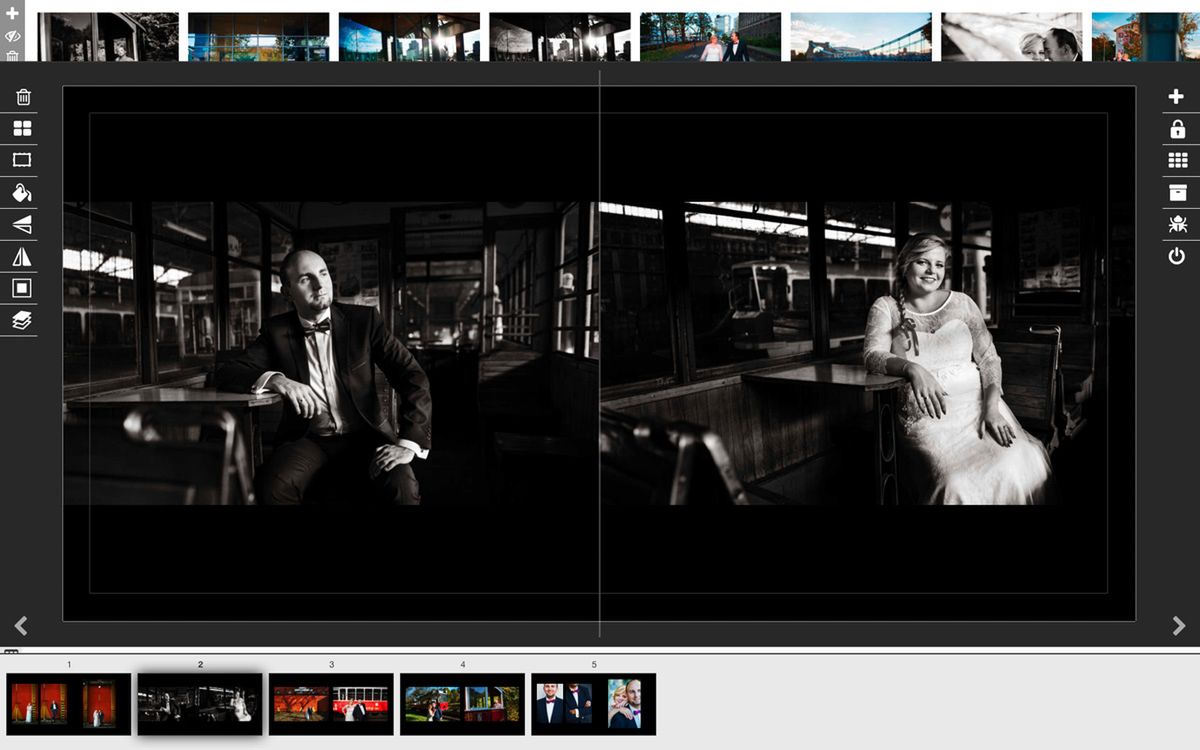Screen dimensions: 1200x750
Task: Click the power icon on right toolbar
Action: coord(1177,256)
